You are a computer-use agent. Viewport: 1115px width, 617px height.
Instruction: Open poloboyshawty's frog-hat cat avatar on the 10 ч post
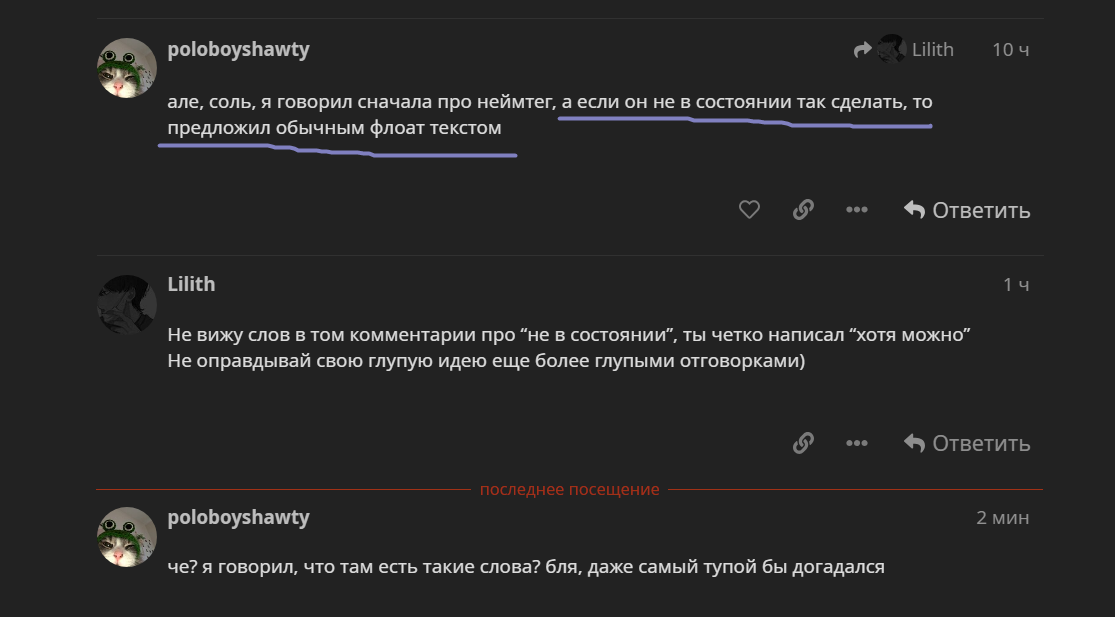[x=127, y=68]
